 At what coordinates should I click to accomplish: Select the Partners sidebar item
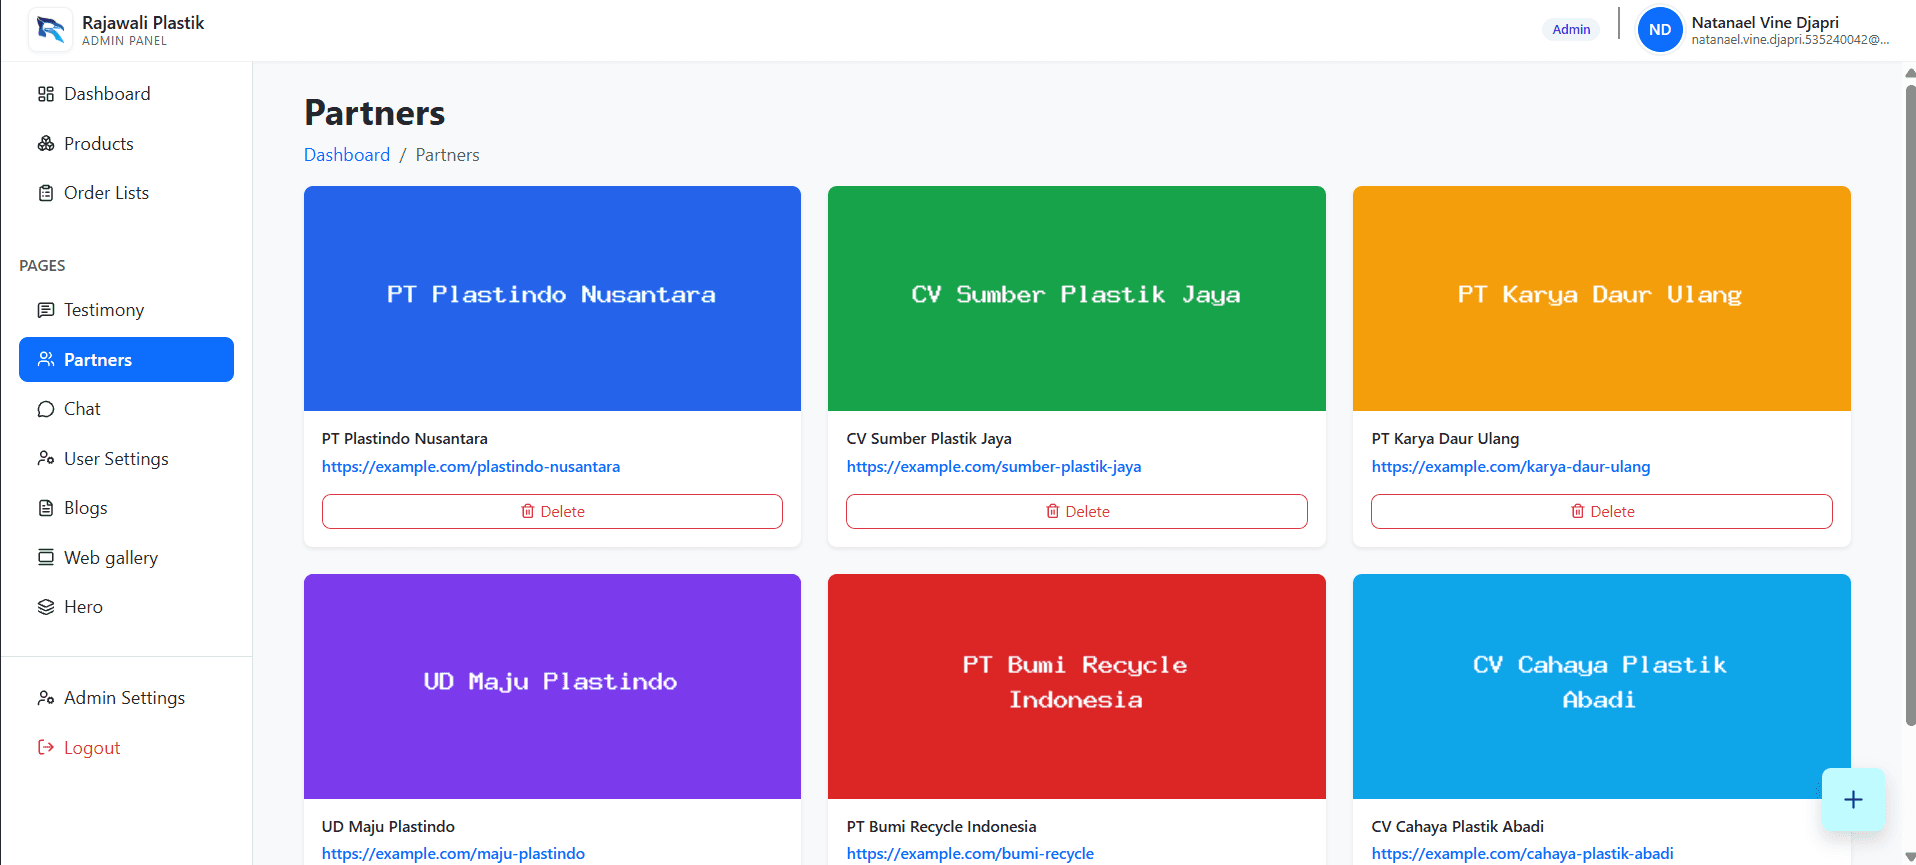pyautogui.click(x=126, y=359)
